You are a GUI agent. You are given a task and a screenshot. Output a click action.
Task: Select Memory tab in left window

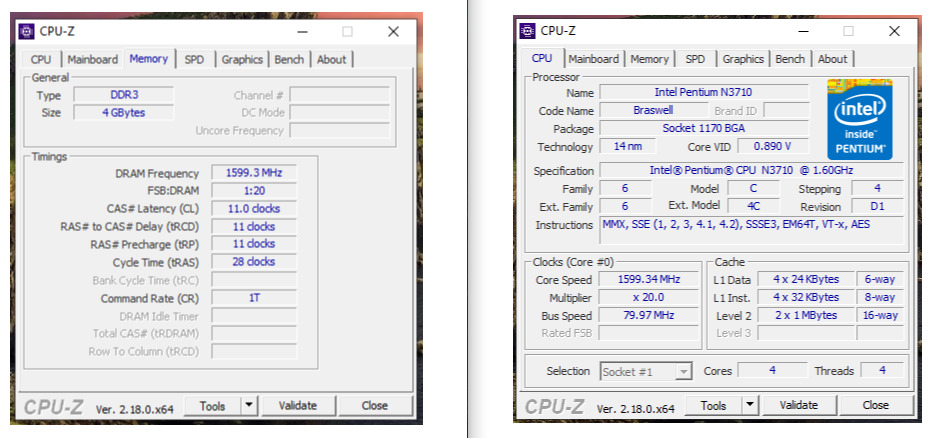tap(149, 59)
